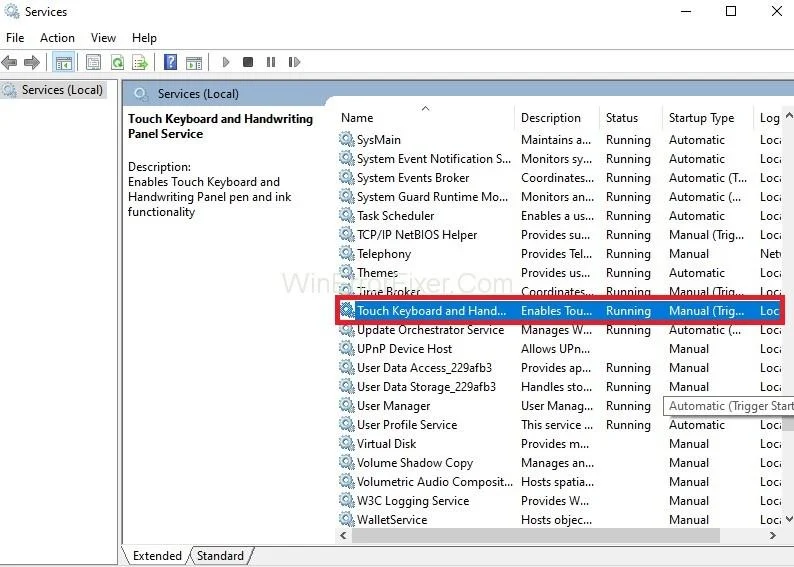Sort by the Status column header

pos(630,117)
